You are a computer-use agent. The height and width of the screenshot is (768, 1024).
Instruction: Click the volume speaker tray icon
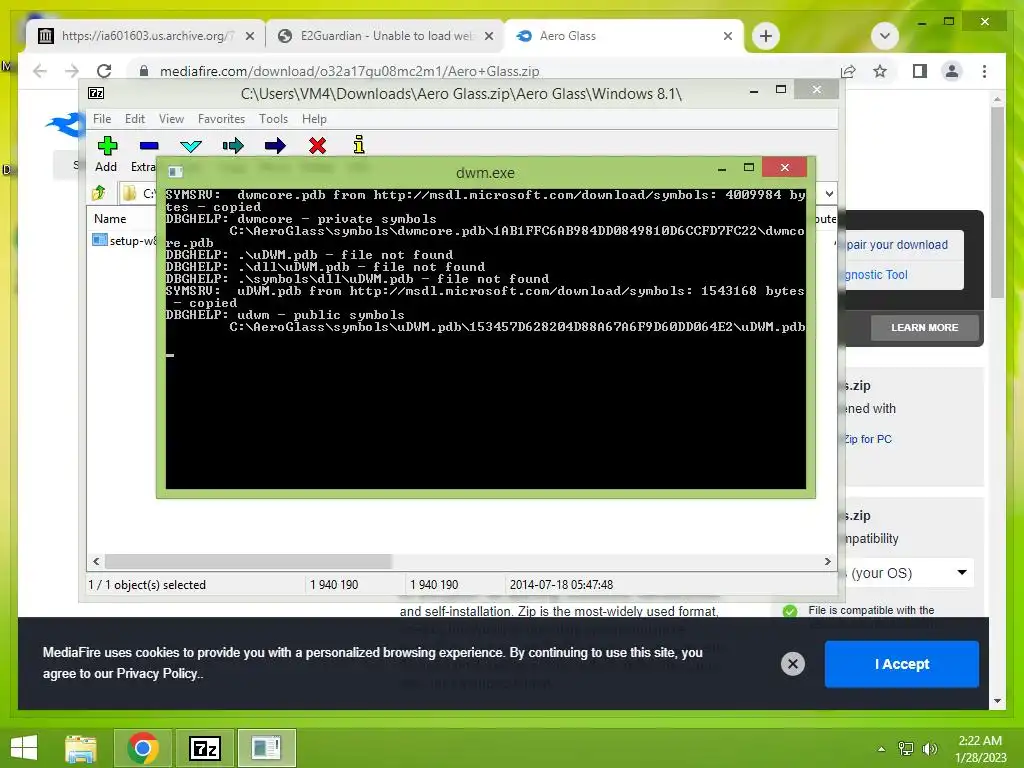929,748
